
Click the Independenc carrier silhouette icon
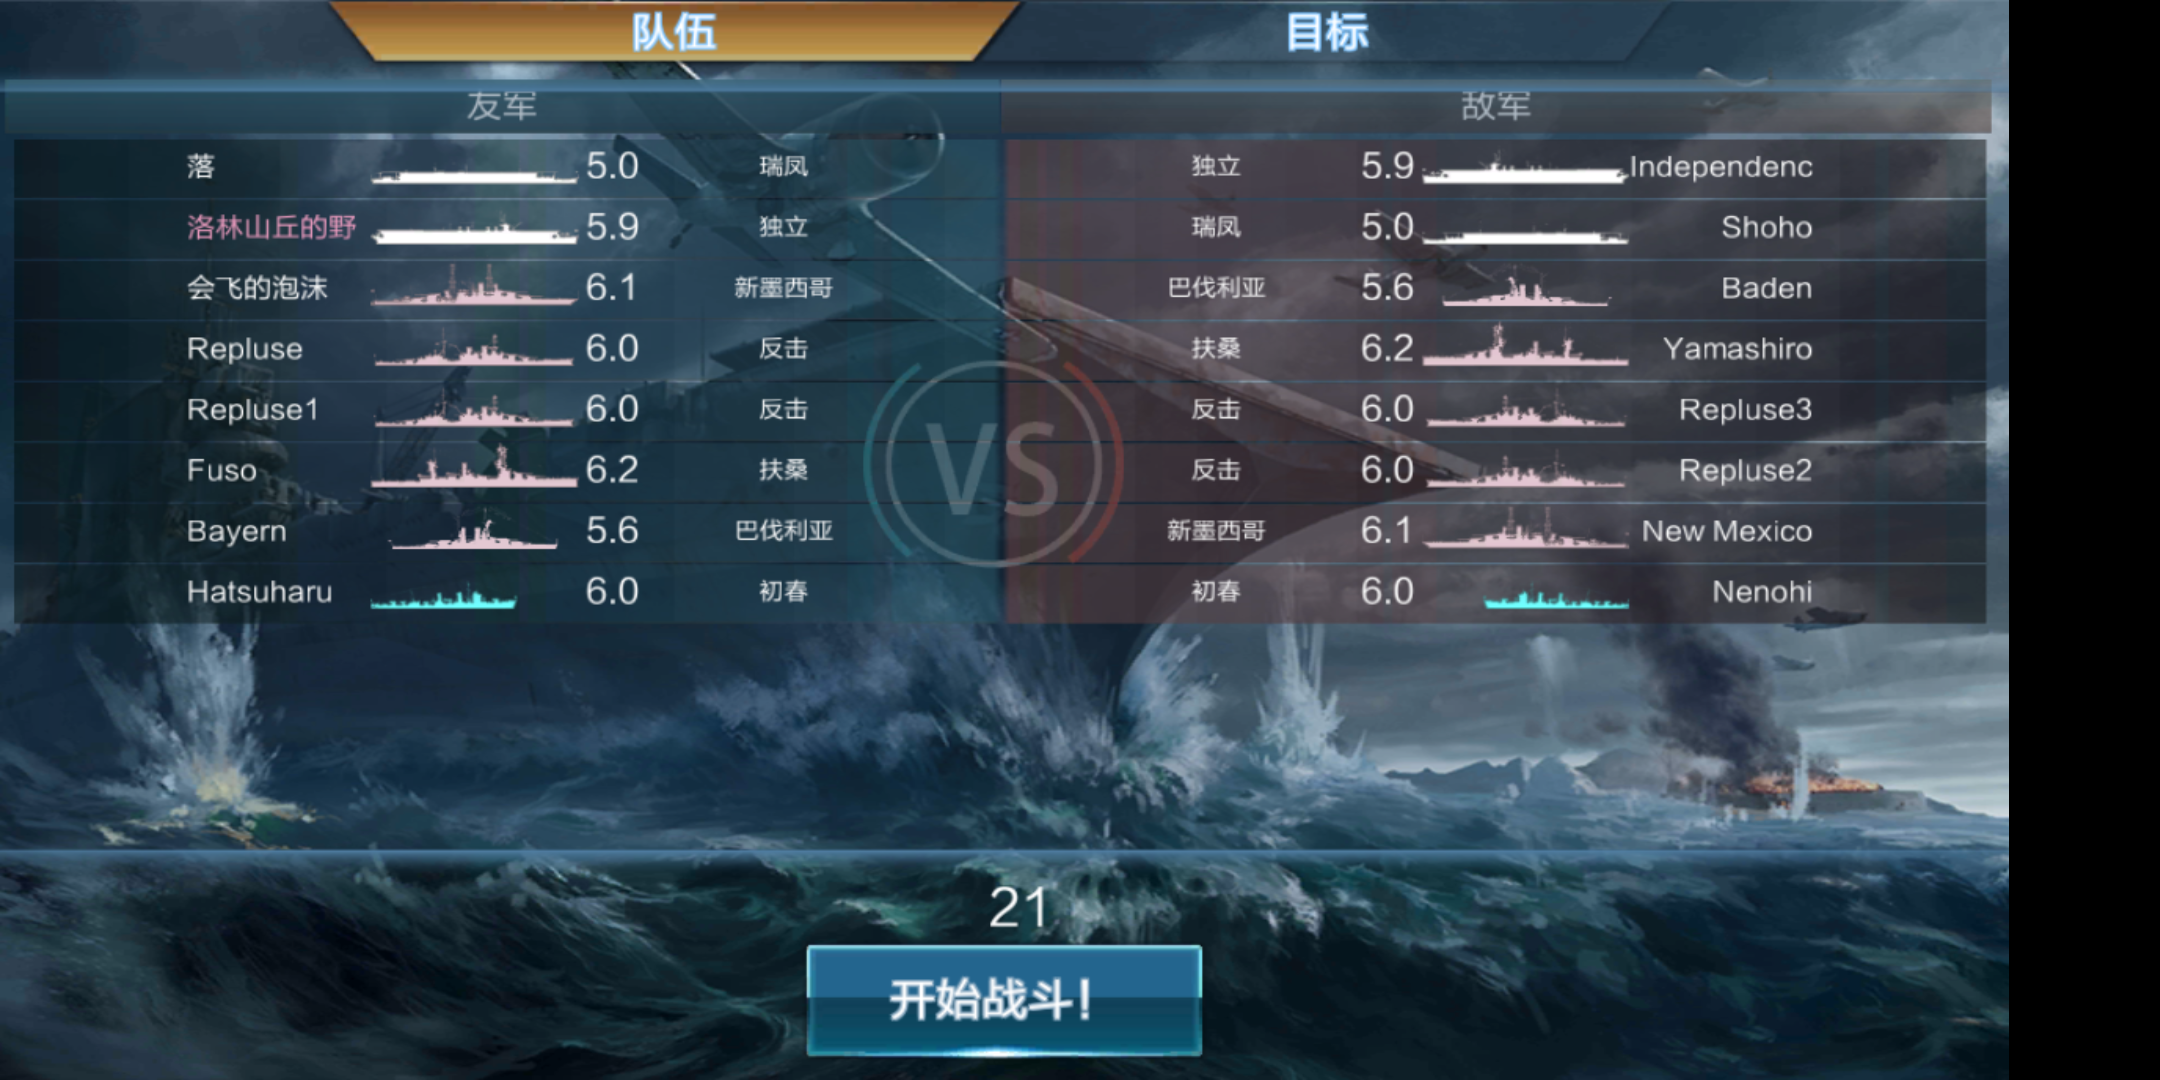click(1526, 170)
